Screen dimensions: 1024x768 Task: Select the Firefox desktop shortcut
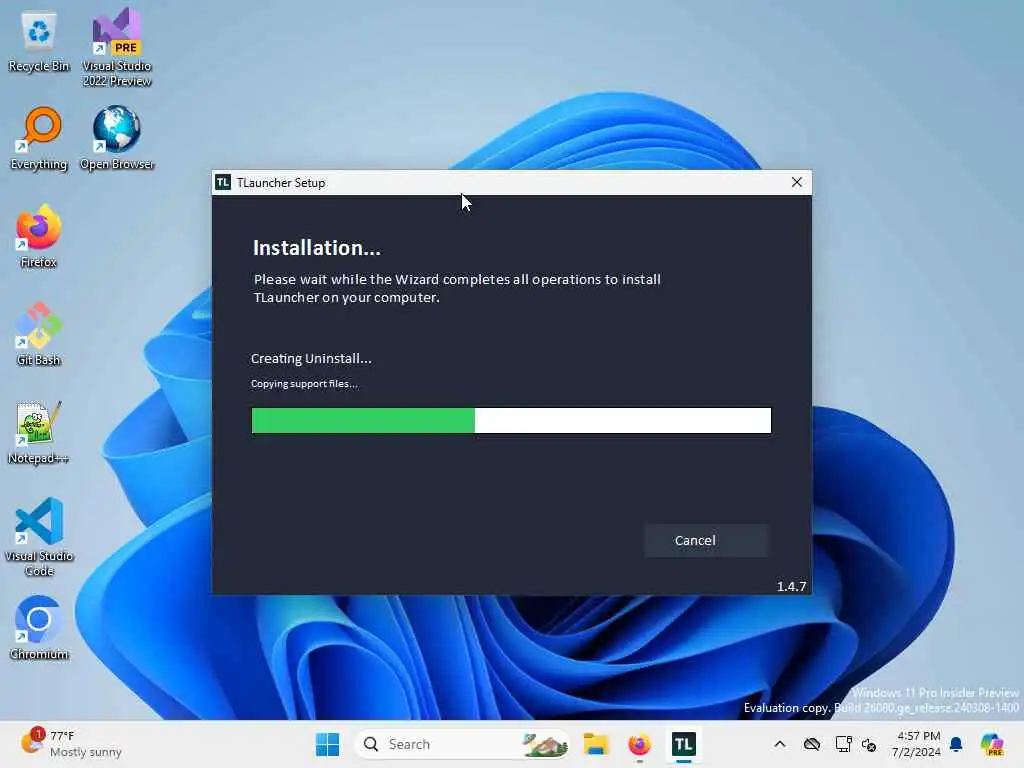click(x=39, y=237)
